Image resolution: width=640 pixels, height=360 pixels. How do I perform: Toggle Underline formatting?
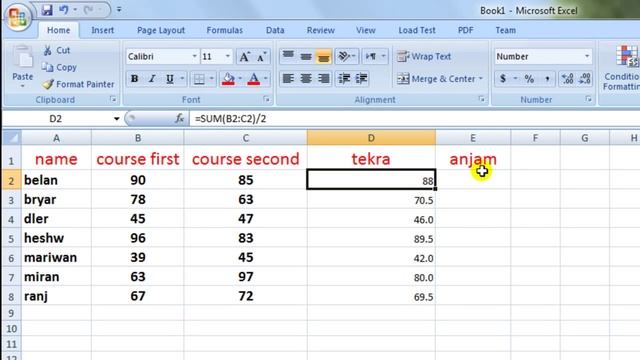pos(170,79)
